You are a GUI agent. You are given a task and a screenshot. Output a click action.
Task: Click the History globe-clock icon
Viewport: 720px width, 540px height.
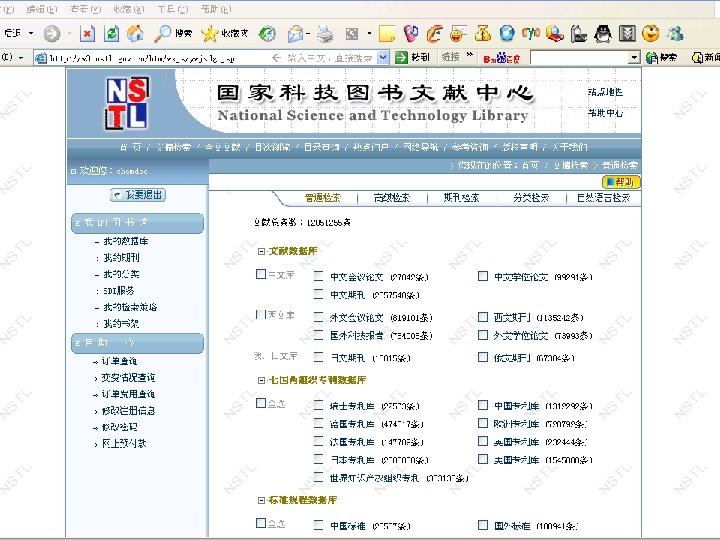pyautogui.click(x=267, y=33)
